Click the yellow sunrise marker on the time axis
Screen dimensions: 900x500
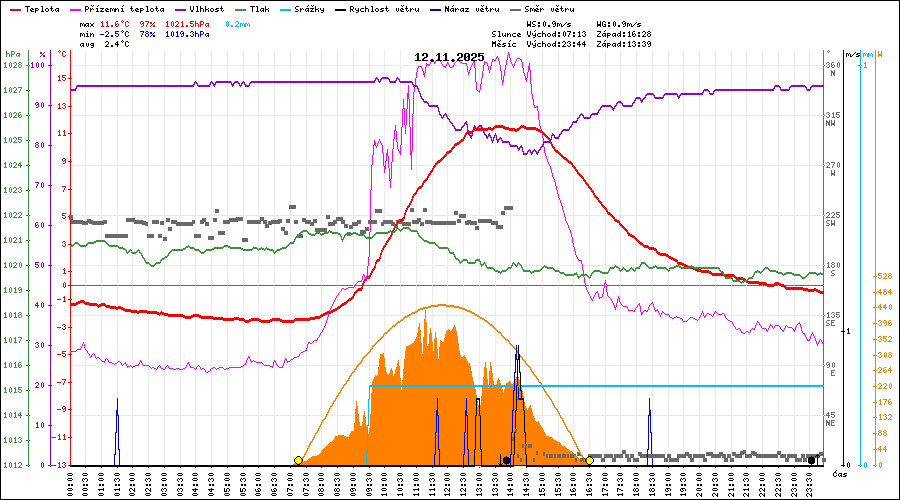click(298, 460)
